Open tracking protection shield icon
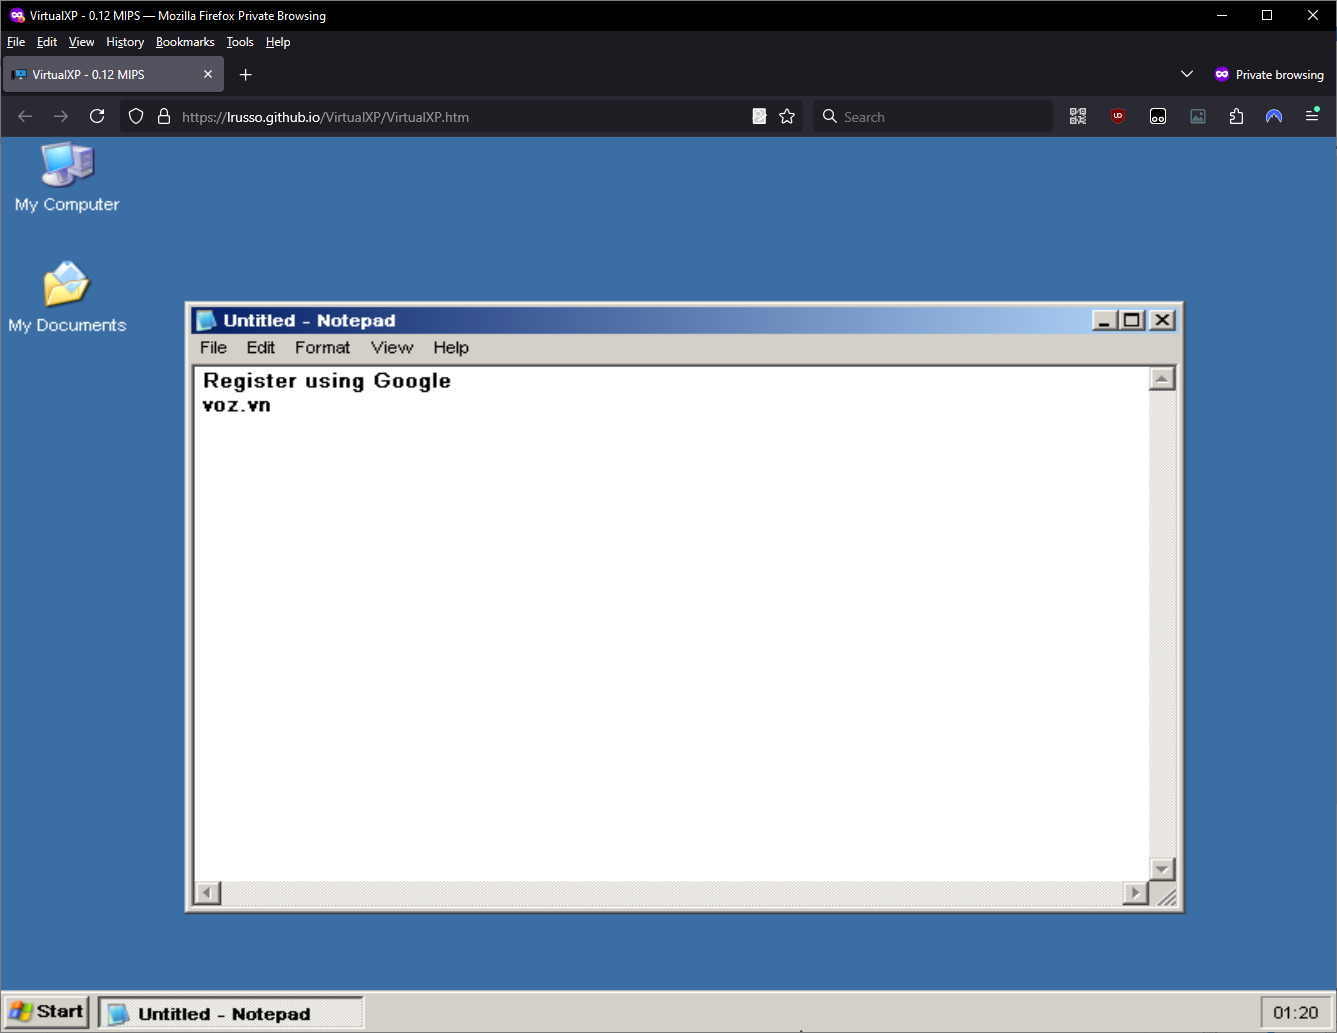Screen dimensions: 1337x1033 136,117
